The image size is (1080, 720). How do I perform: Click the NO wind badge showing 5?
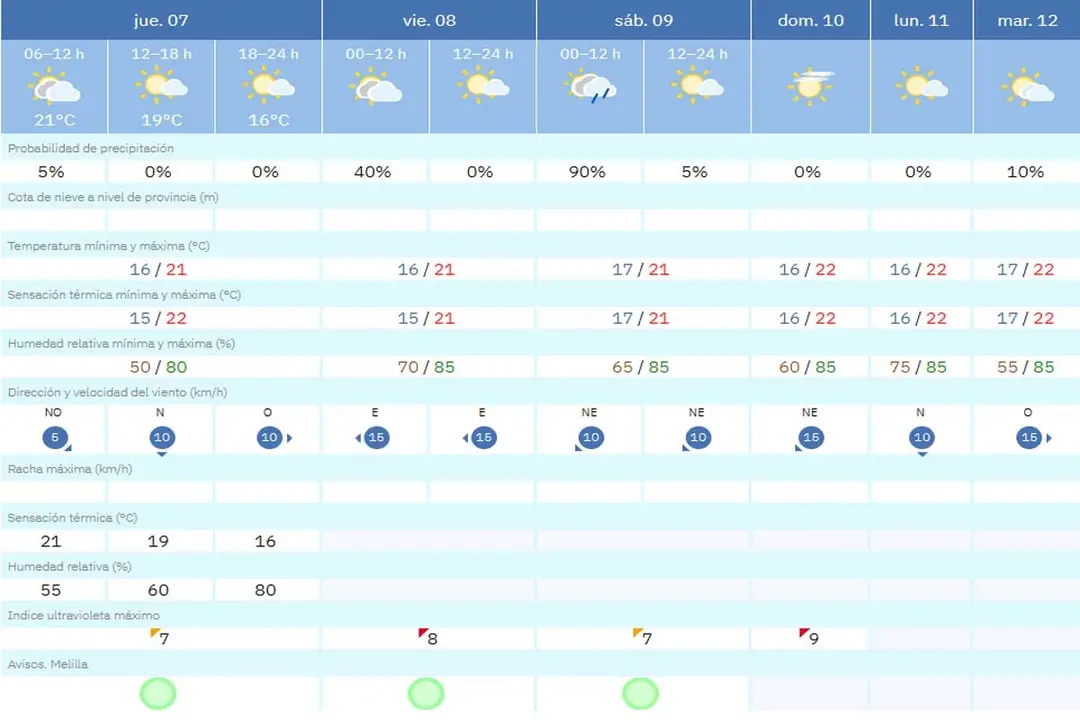tap(55, 438)
